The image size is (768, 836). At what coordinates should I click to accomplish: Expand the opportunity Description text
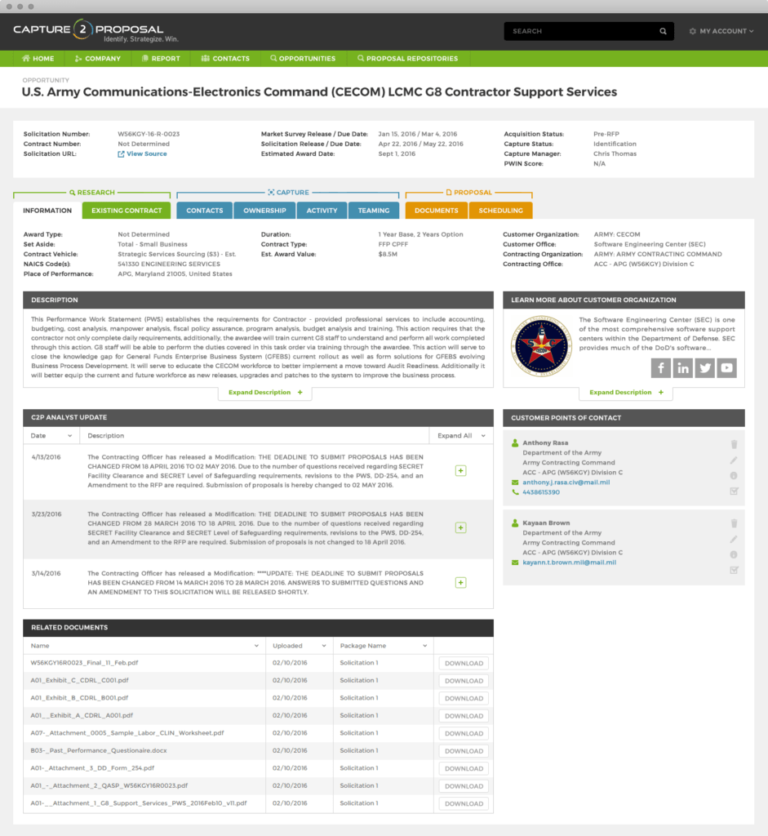tap(265, 392)
